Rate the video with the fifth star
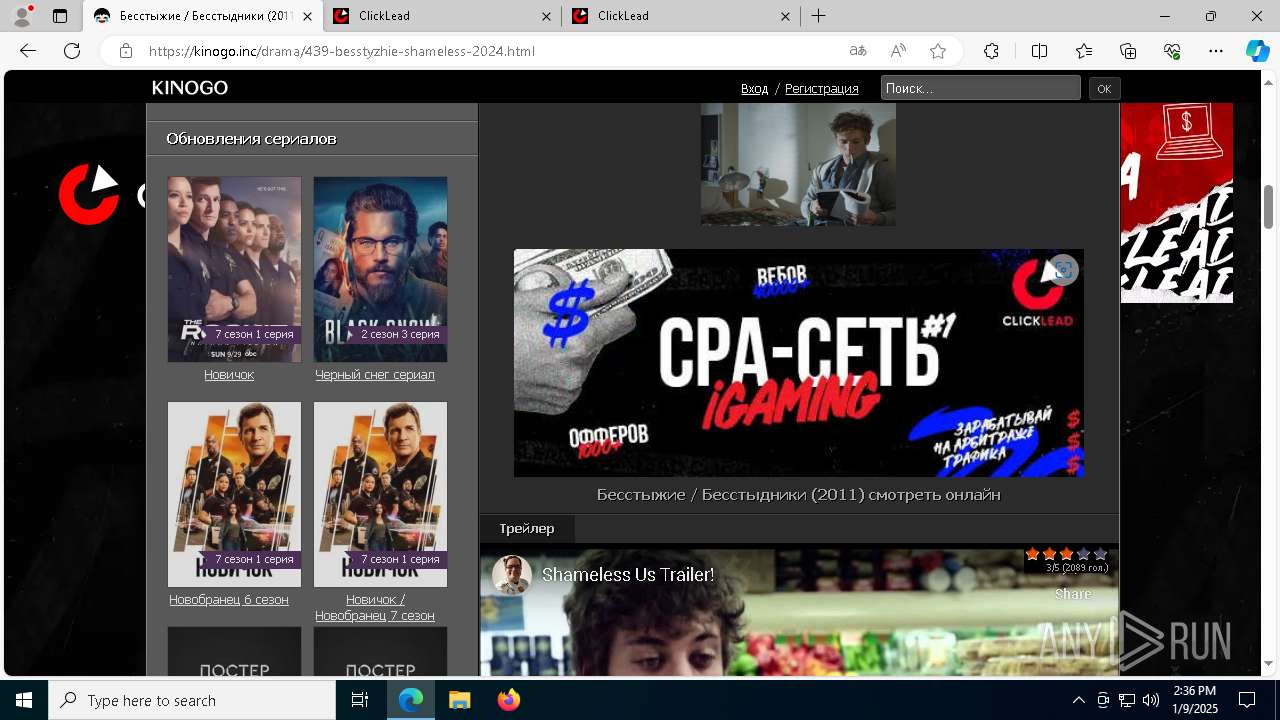This screenshot has width=1280, height=720. (x=1101, y=554)
